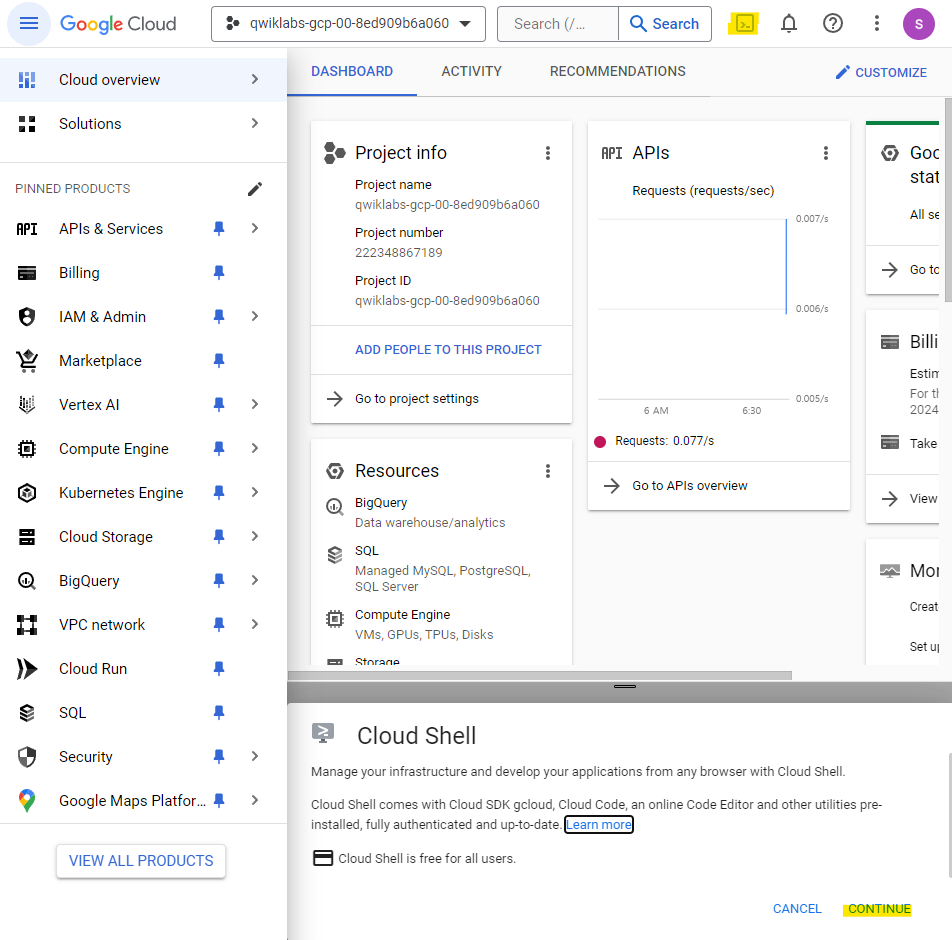
Task: Click the dashboard vertical scrollbar
Action: (x=948, y=200)
